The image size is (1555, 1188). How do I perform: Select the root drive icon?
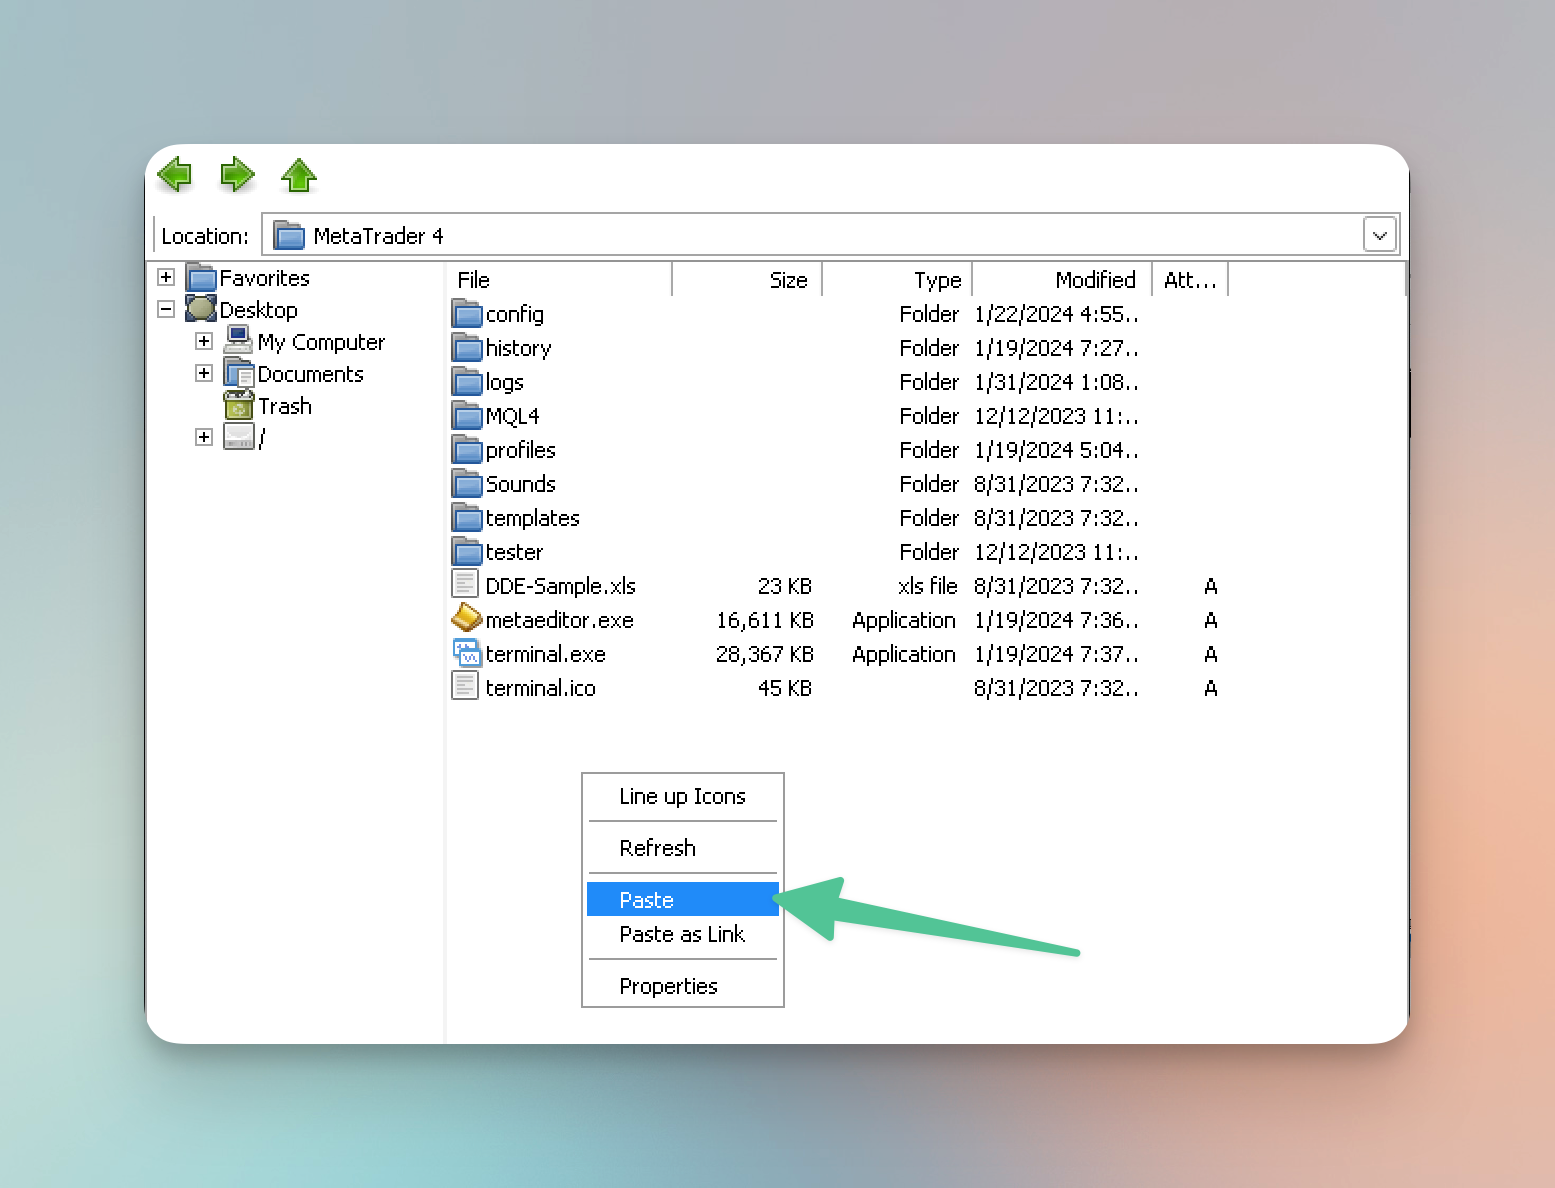[238, 436]
